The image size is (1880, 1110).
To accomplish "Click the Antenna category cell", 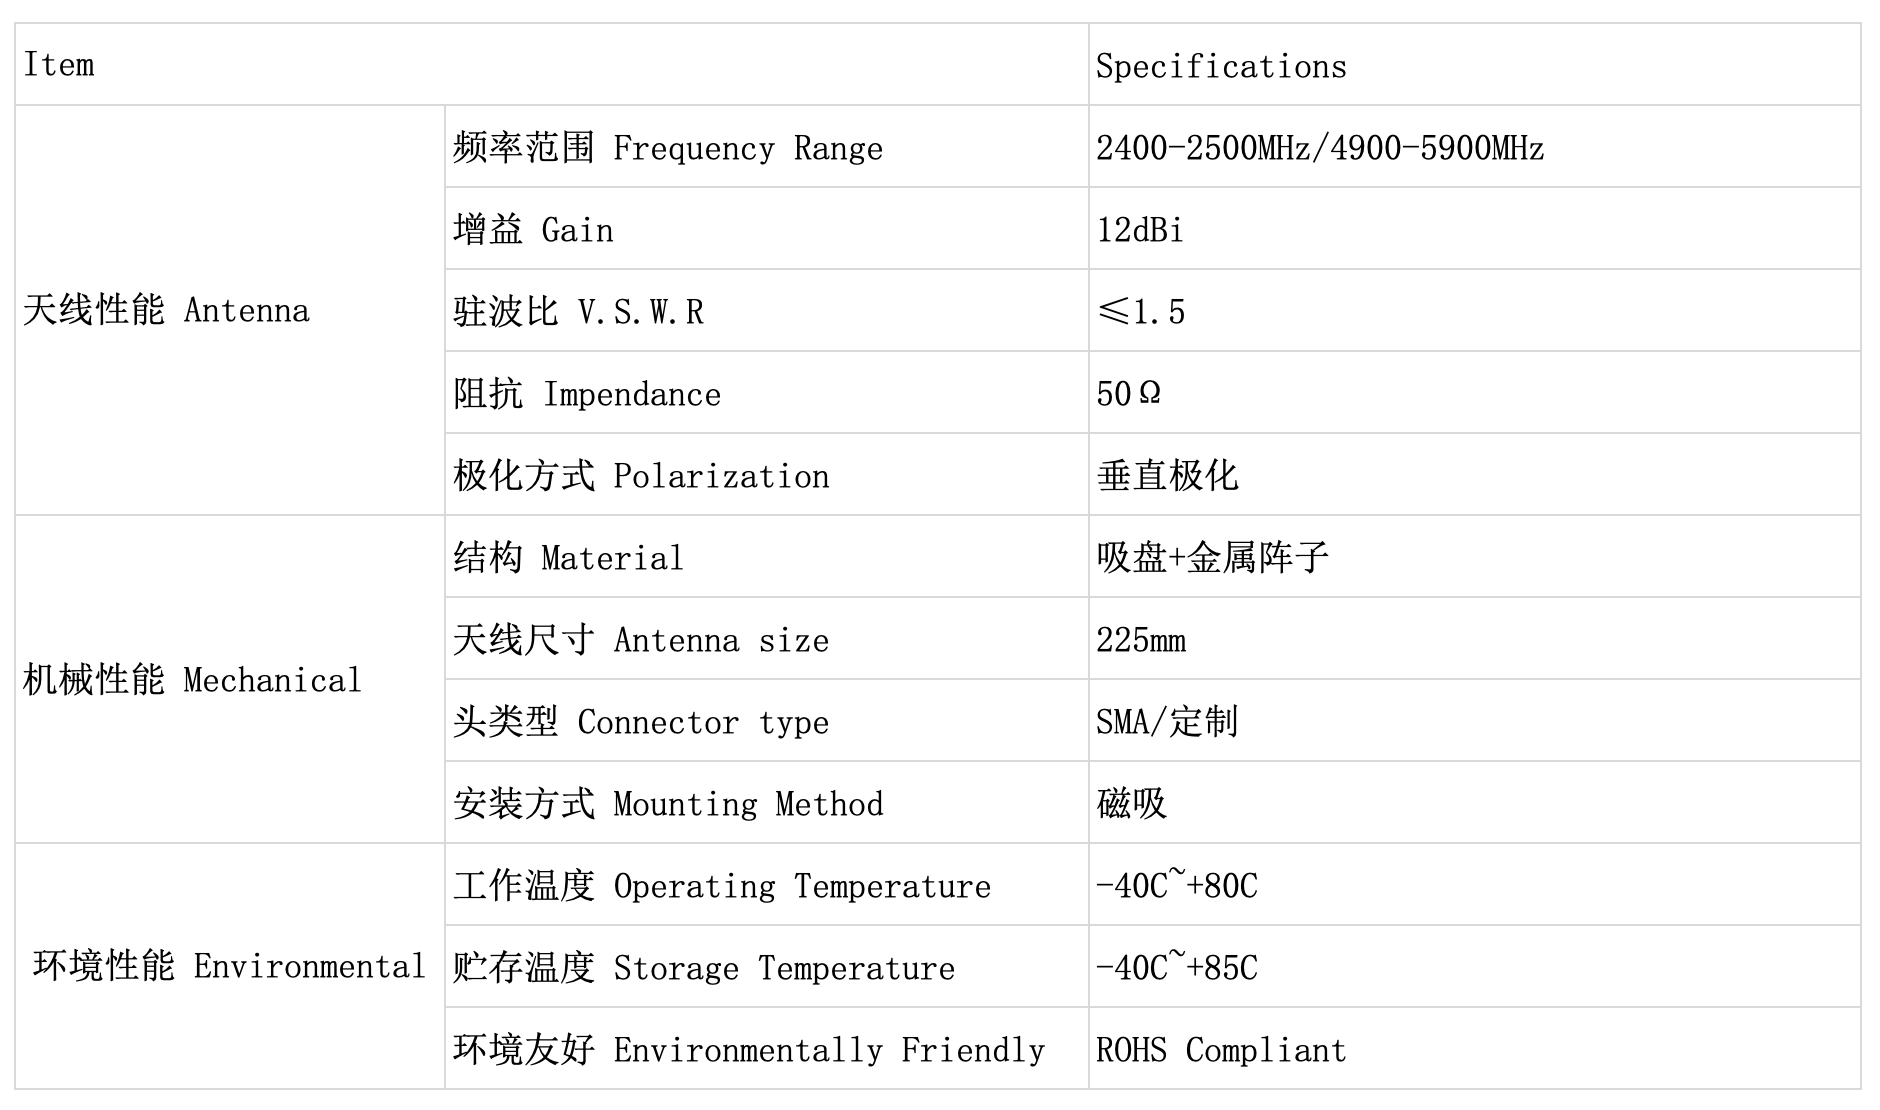I will [230, 310].
